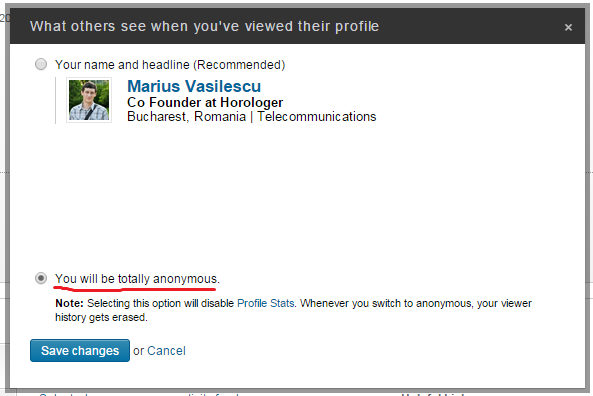This screenshot has height=396, width=593.
Task: Click the red underline beneath anonymous option
Action: click(135, 289)
